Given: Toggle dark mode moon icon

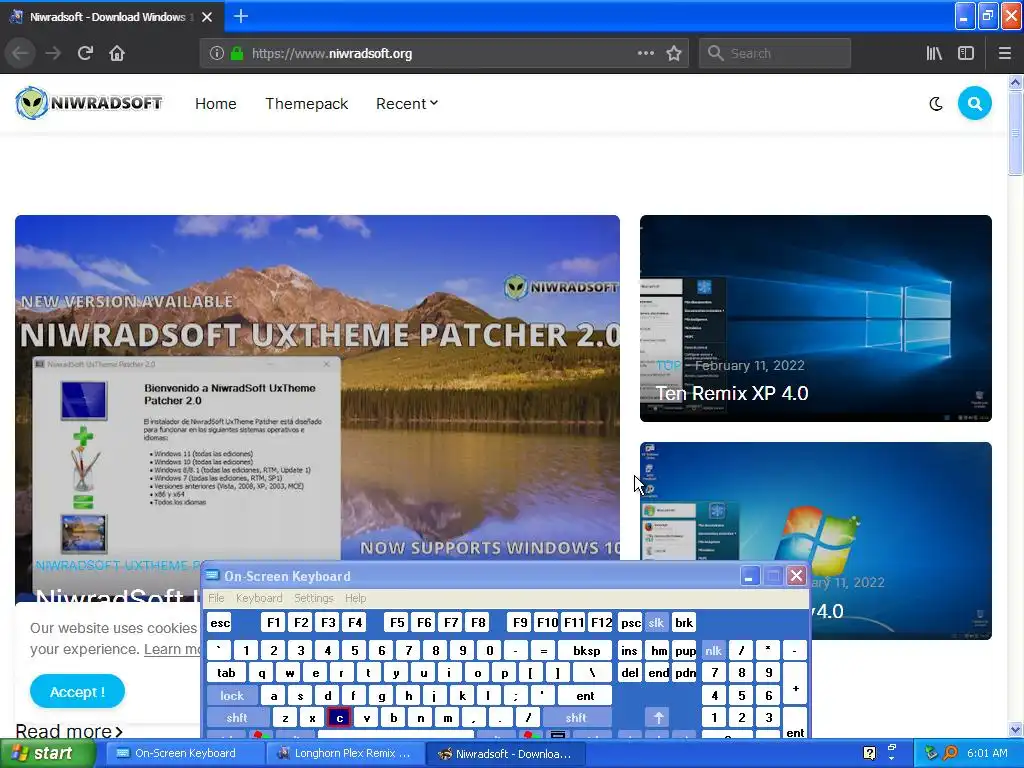Looking at the screenshot, I should point(936,104).
